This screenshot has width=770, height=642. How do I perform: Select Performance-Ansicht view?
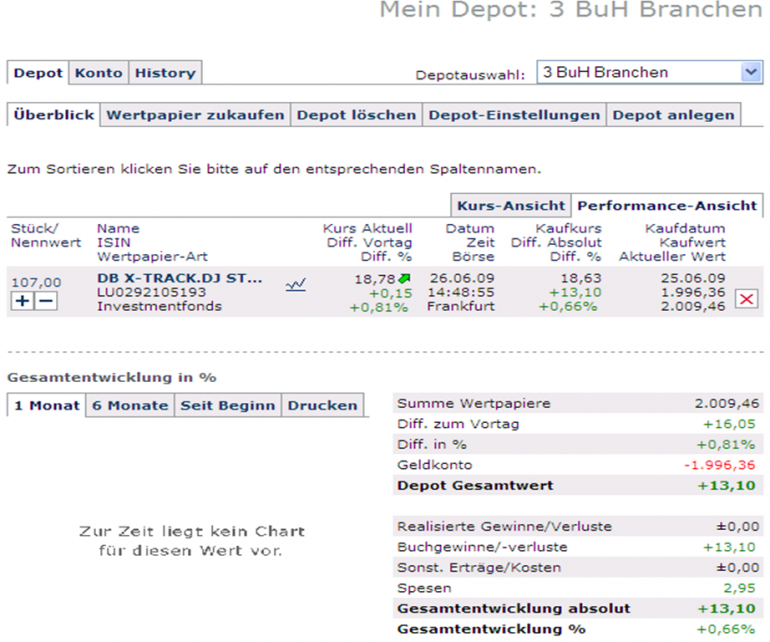667,205
